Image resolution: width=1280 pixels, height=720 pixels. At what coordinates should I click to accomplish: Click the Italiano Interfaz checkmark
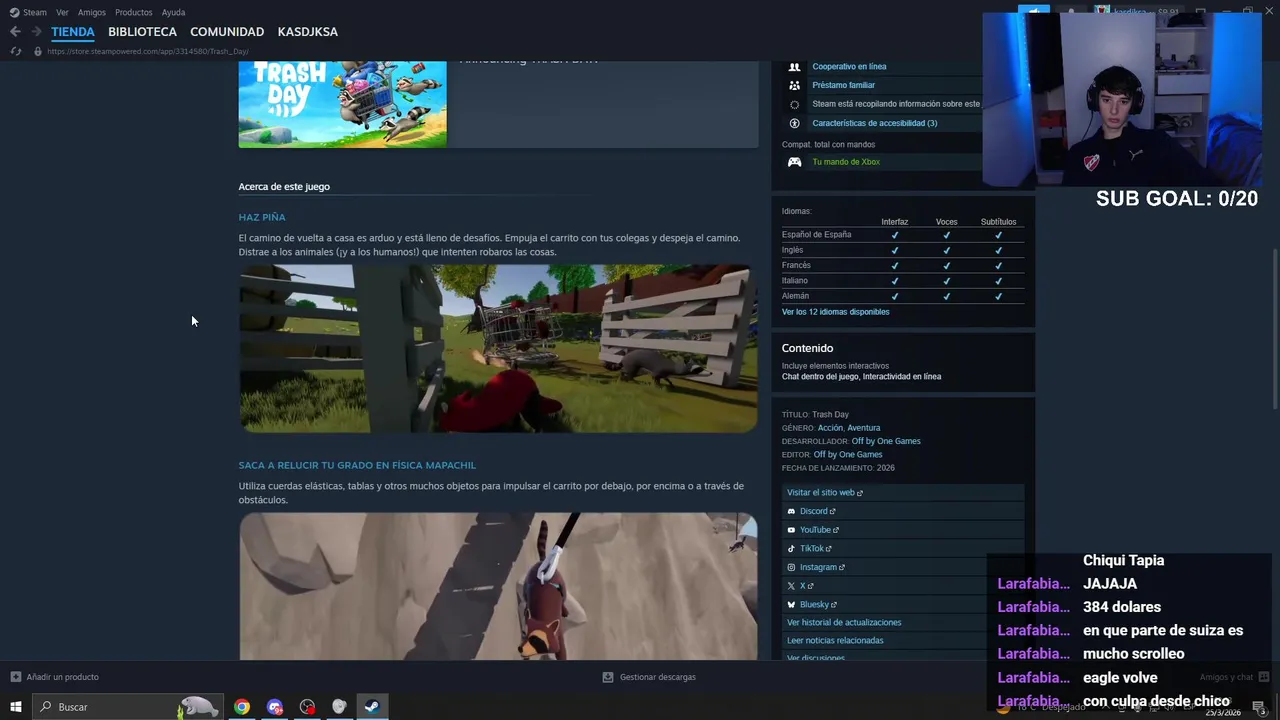(895, 281)
